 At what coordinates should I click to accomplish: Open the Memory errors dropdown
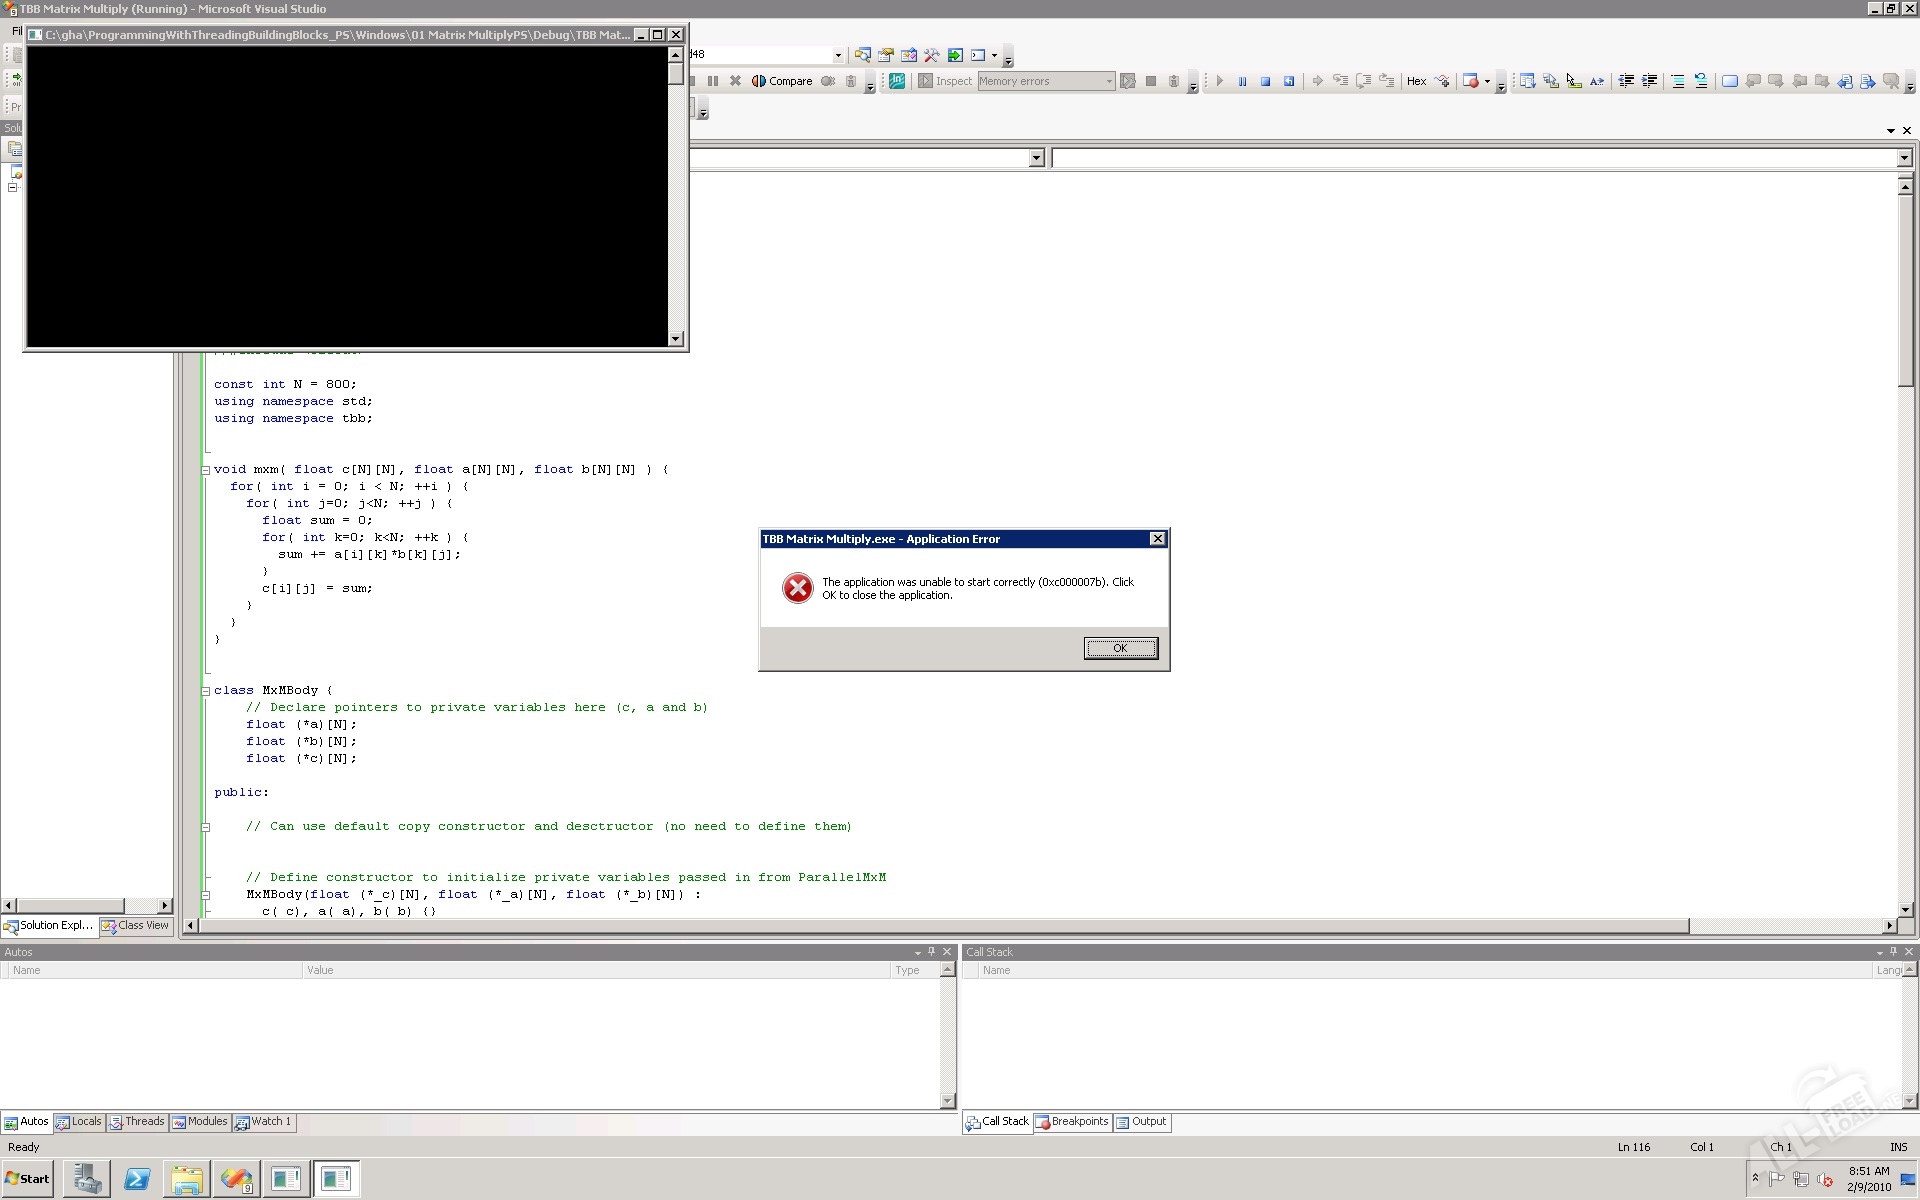point(1109,81)
